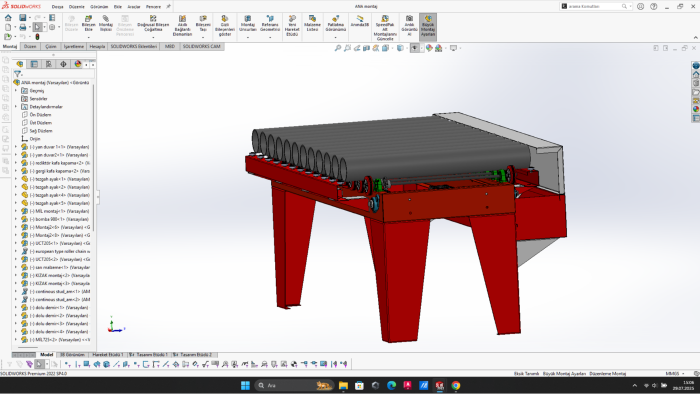Open Doğrusal Bileşen Çoğaltma tool

(x=153, y=24)
